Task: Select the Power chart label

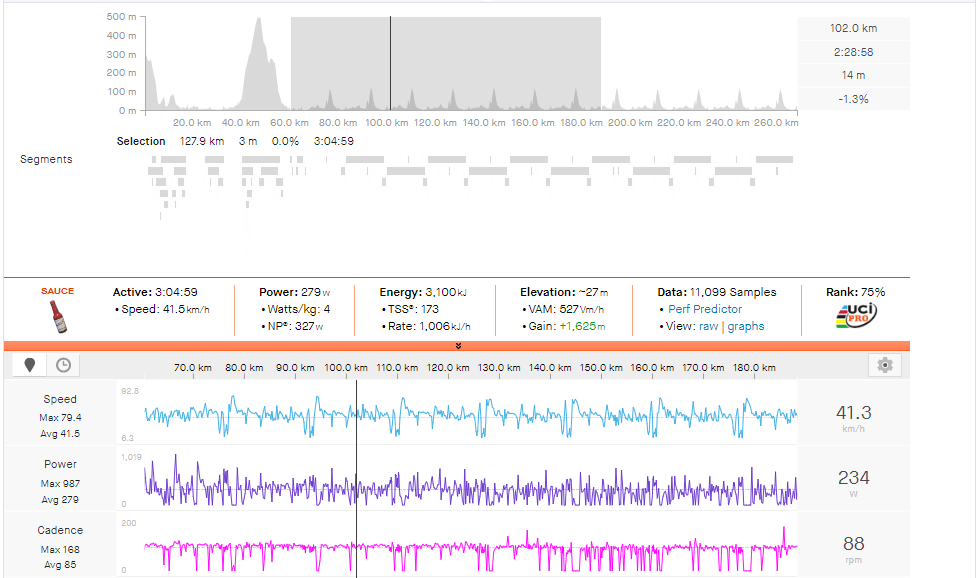Action: [60, 464]
